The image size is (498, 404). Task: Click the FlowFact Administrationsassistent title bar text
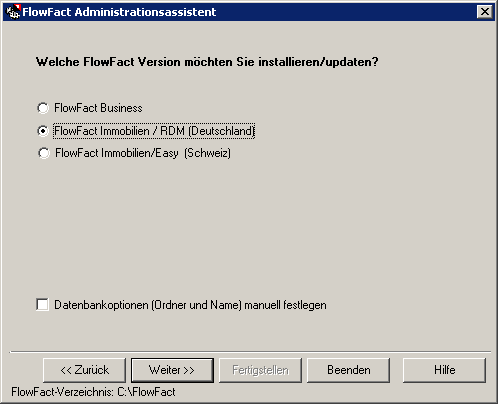[x=119, y=12]
